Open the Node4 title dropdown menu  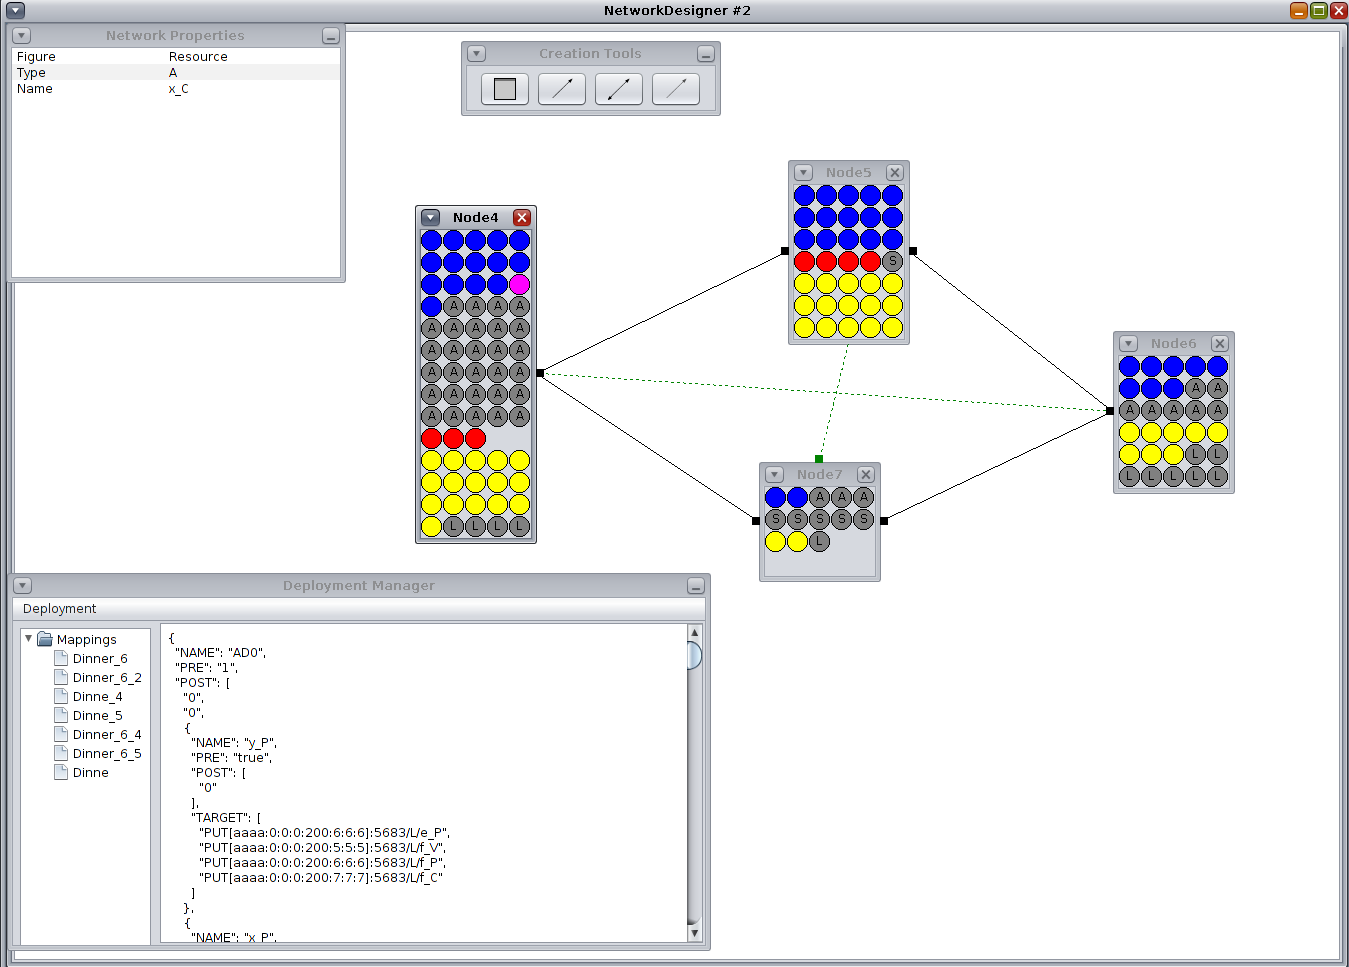point(431,218)
